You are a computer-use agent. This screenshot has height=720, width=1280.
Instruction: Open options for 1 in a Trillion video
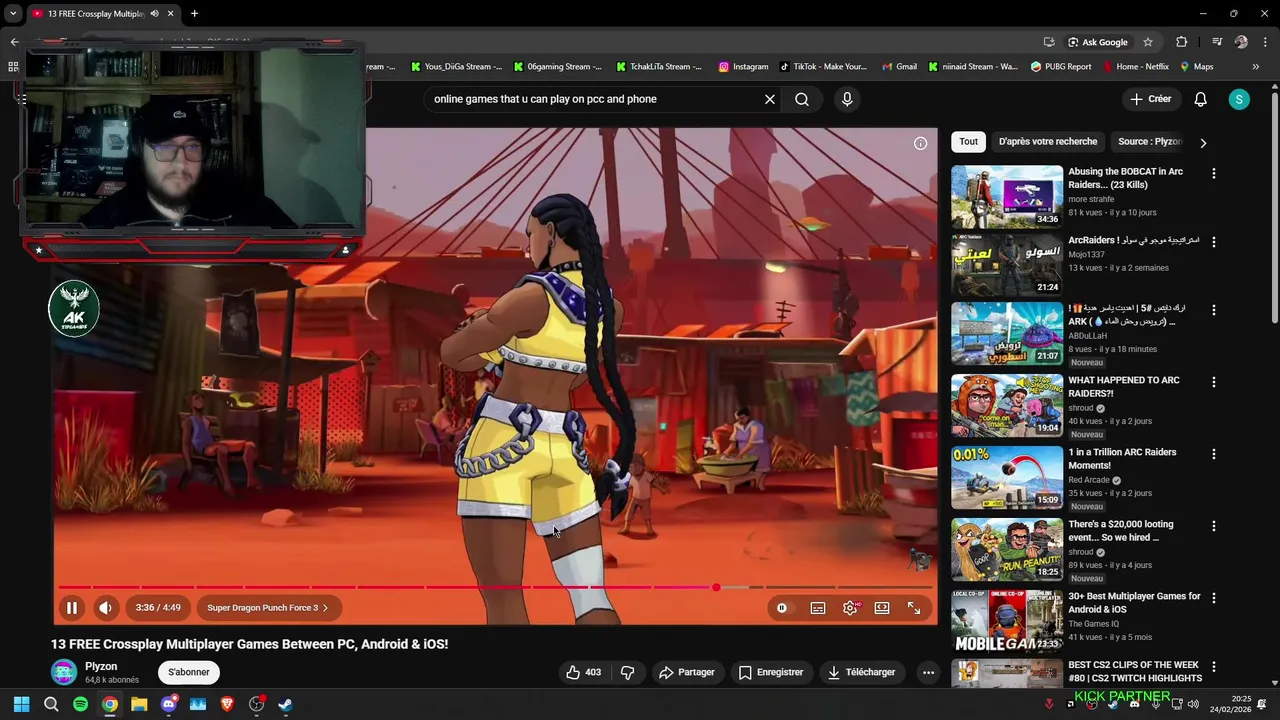(1214, 454)
